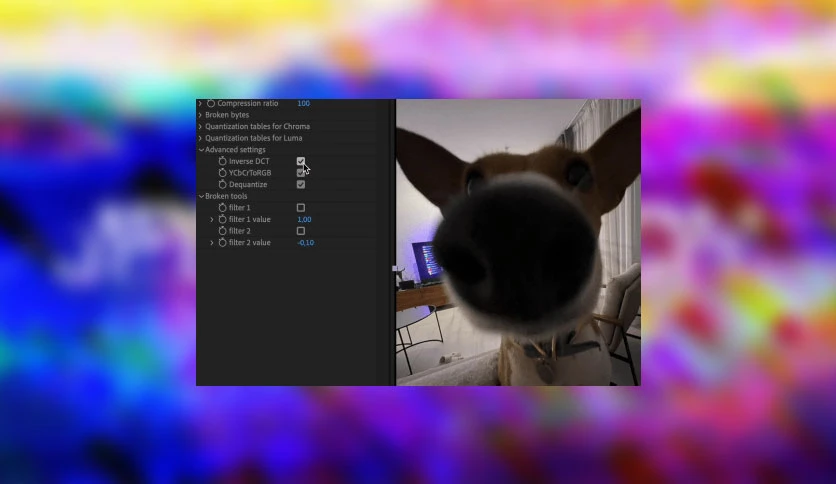
Task: Select the Compression ratio label
Action: tap(247, 103)
